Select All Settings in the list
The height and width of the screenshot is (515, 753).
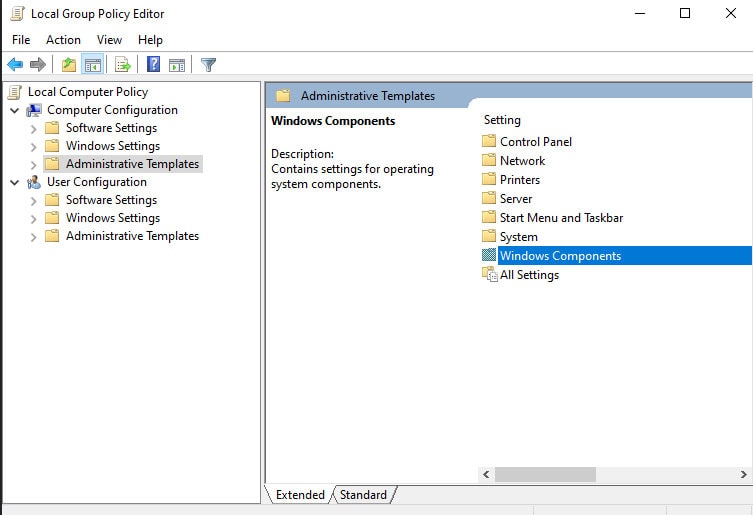pos(530,275)
